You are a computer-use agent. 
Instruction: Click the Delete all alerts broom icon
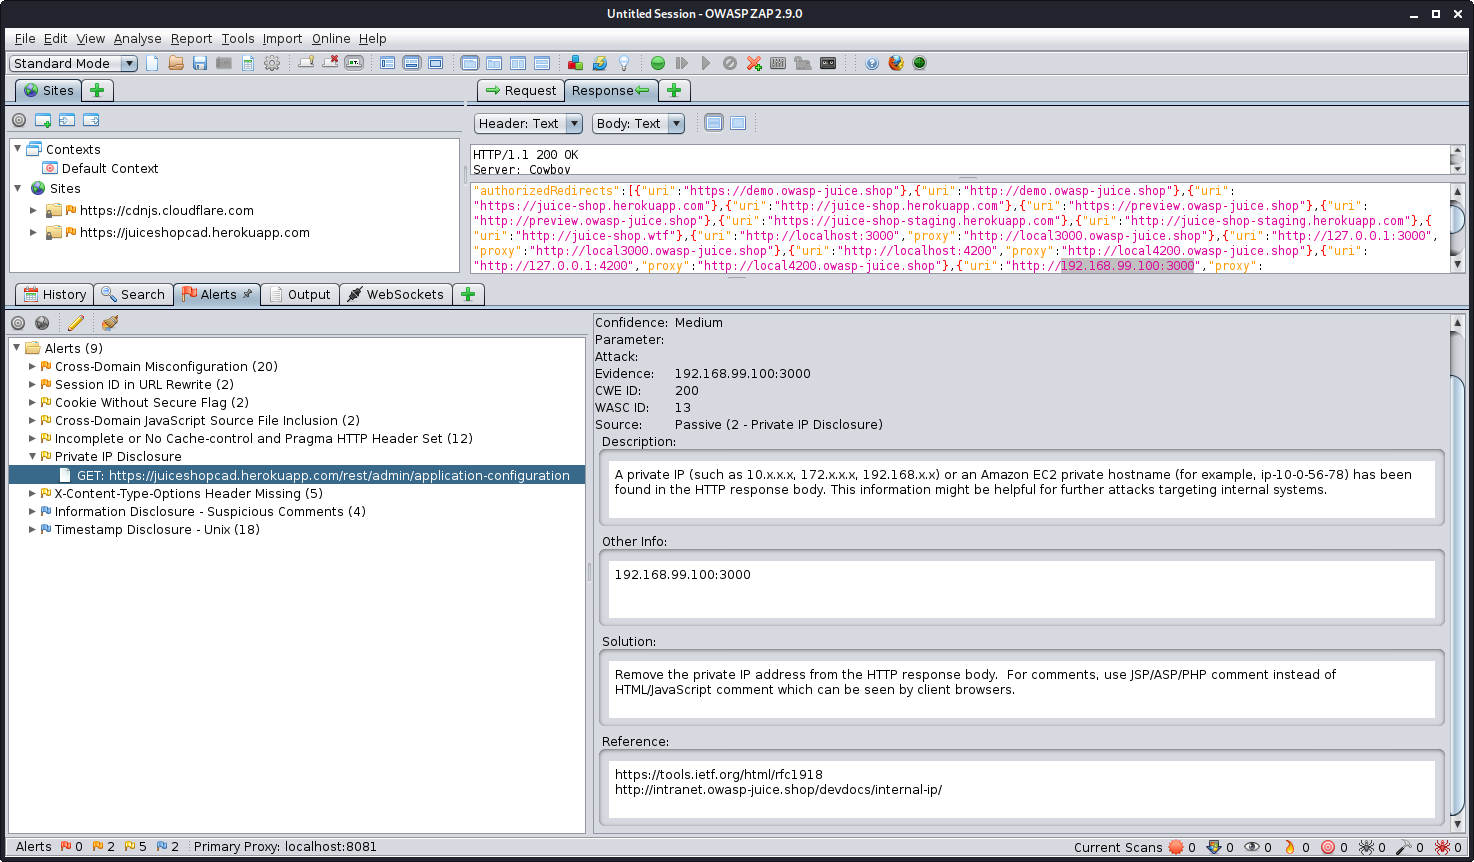pyautogui.click(x=110, y=323)
